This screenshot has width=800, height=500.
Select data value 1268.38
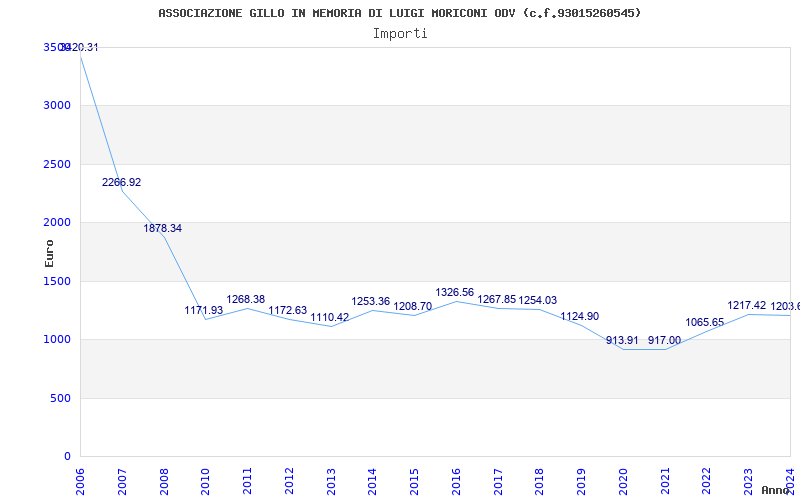245,299
